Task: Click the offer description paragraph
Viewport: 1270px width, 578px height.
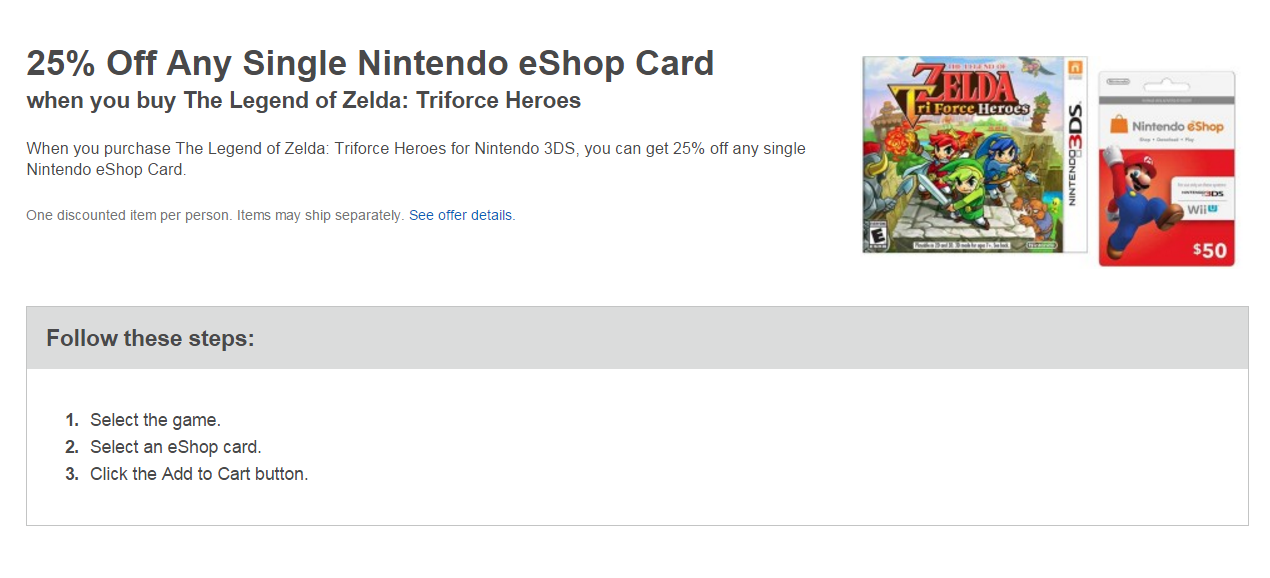Action: 415,159
